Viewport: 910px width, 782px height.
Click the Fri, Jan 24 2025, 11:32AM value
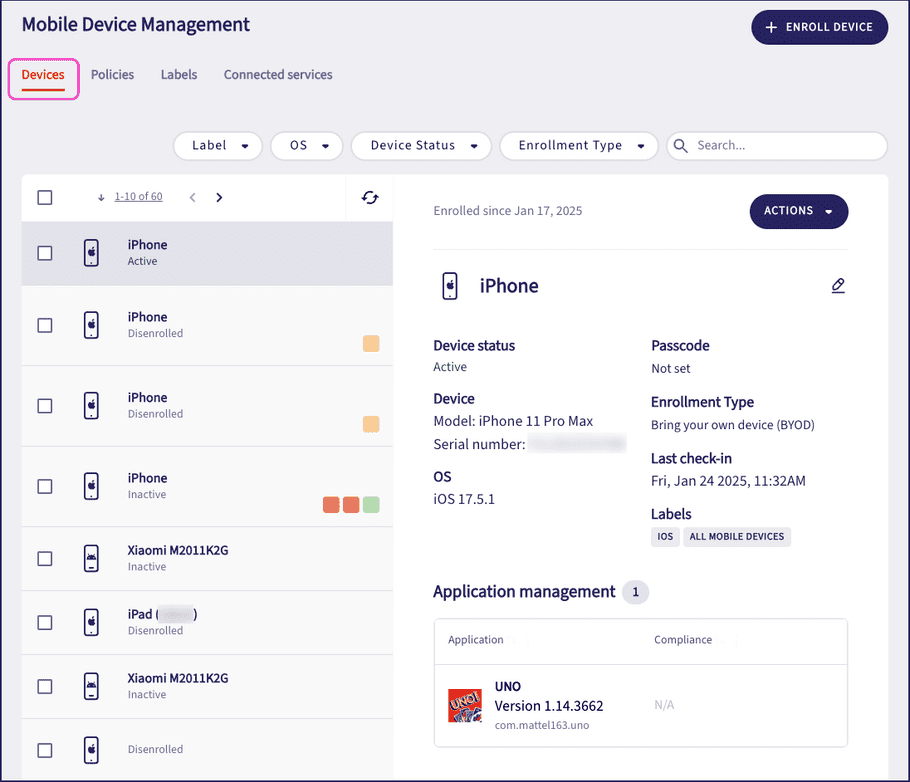pyautogui.click(x=728, y=481)
